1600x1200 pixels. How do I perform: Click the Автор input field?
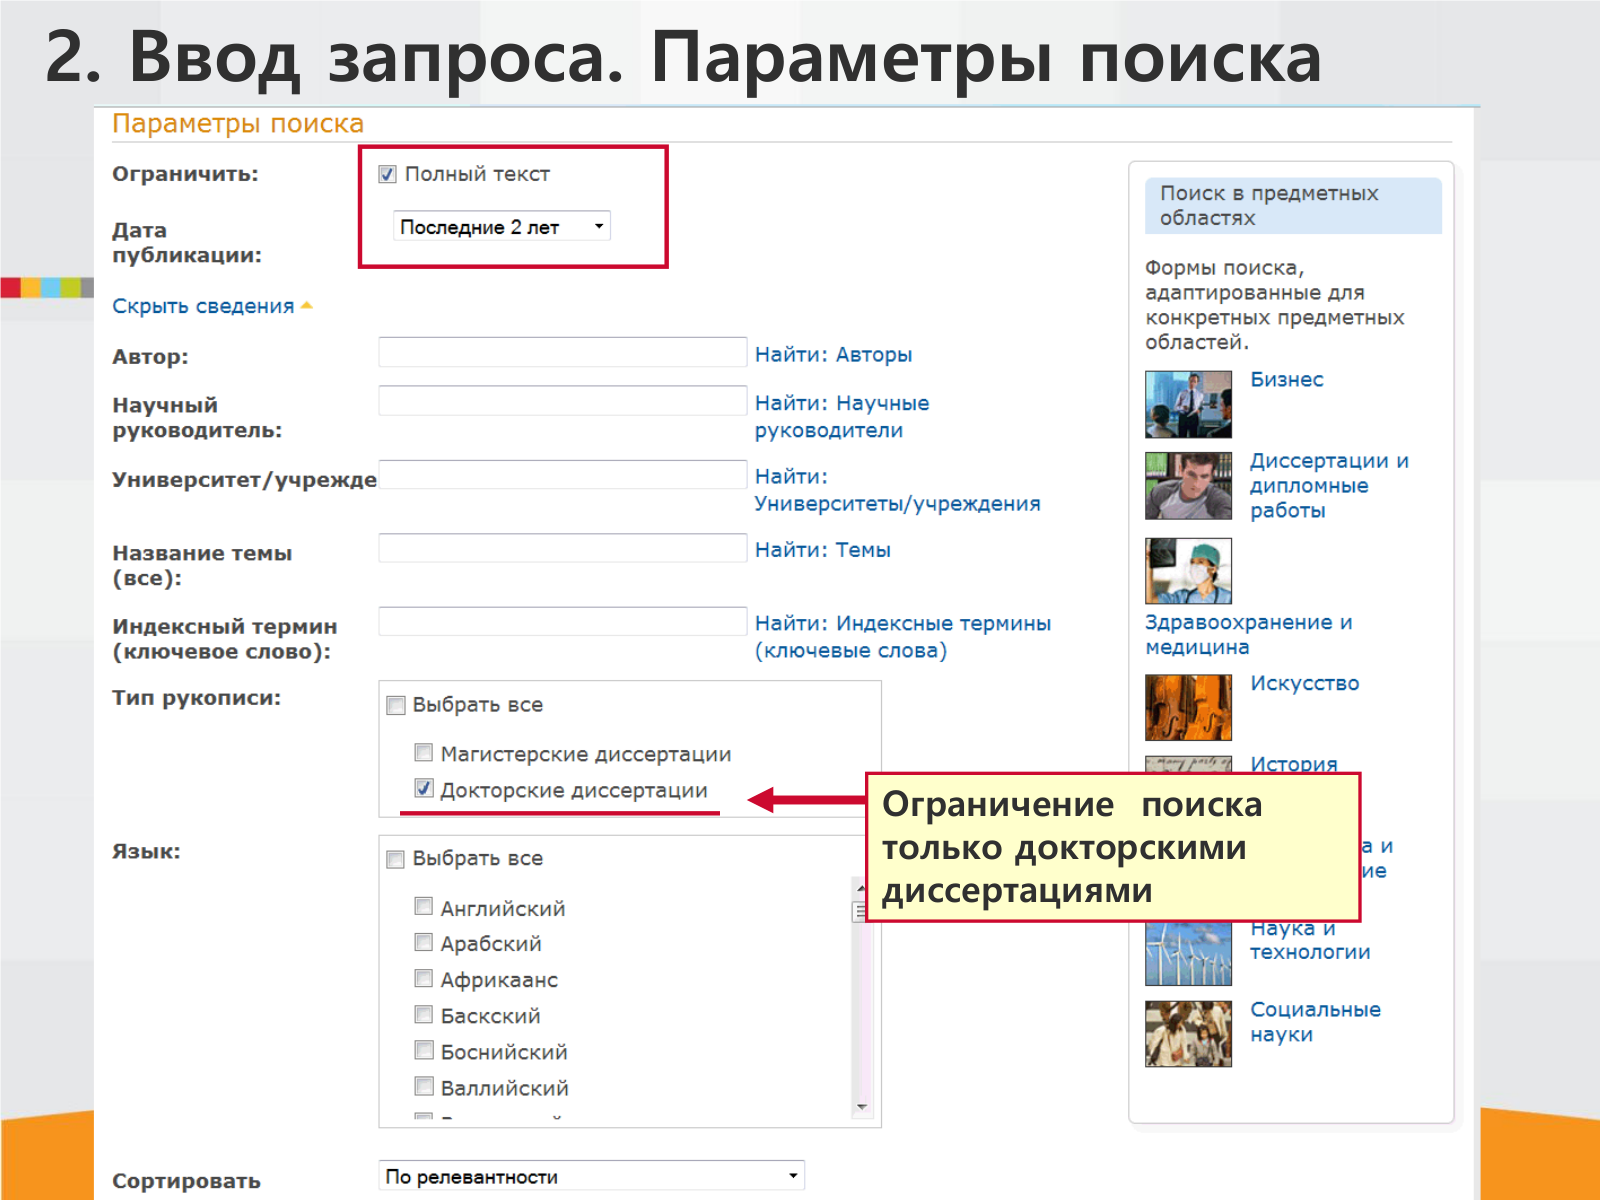click(562, 352)
